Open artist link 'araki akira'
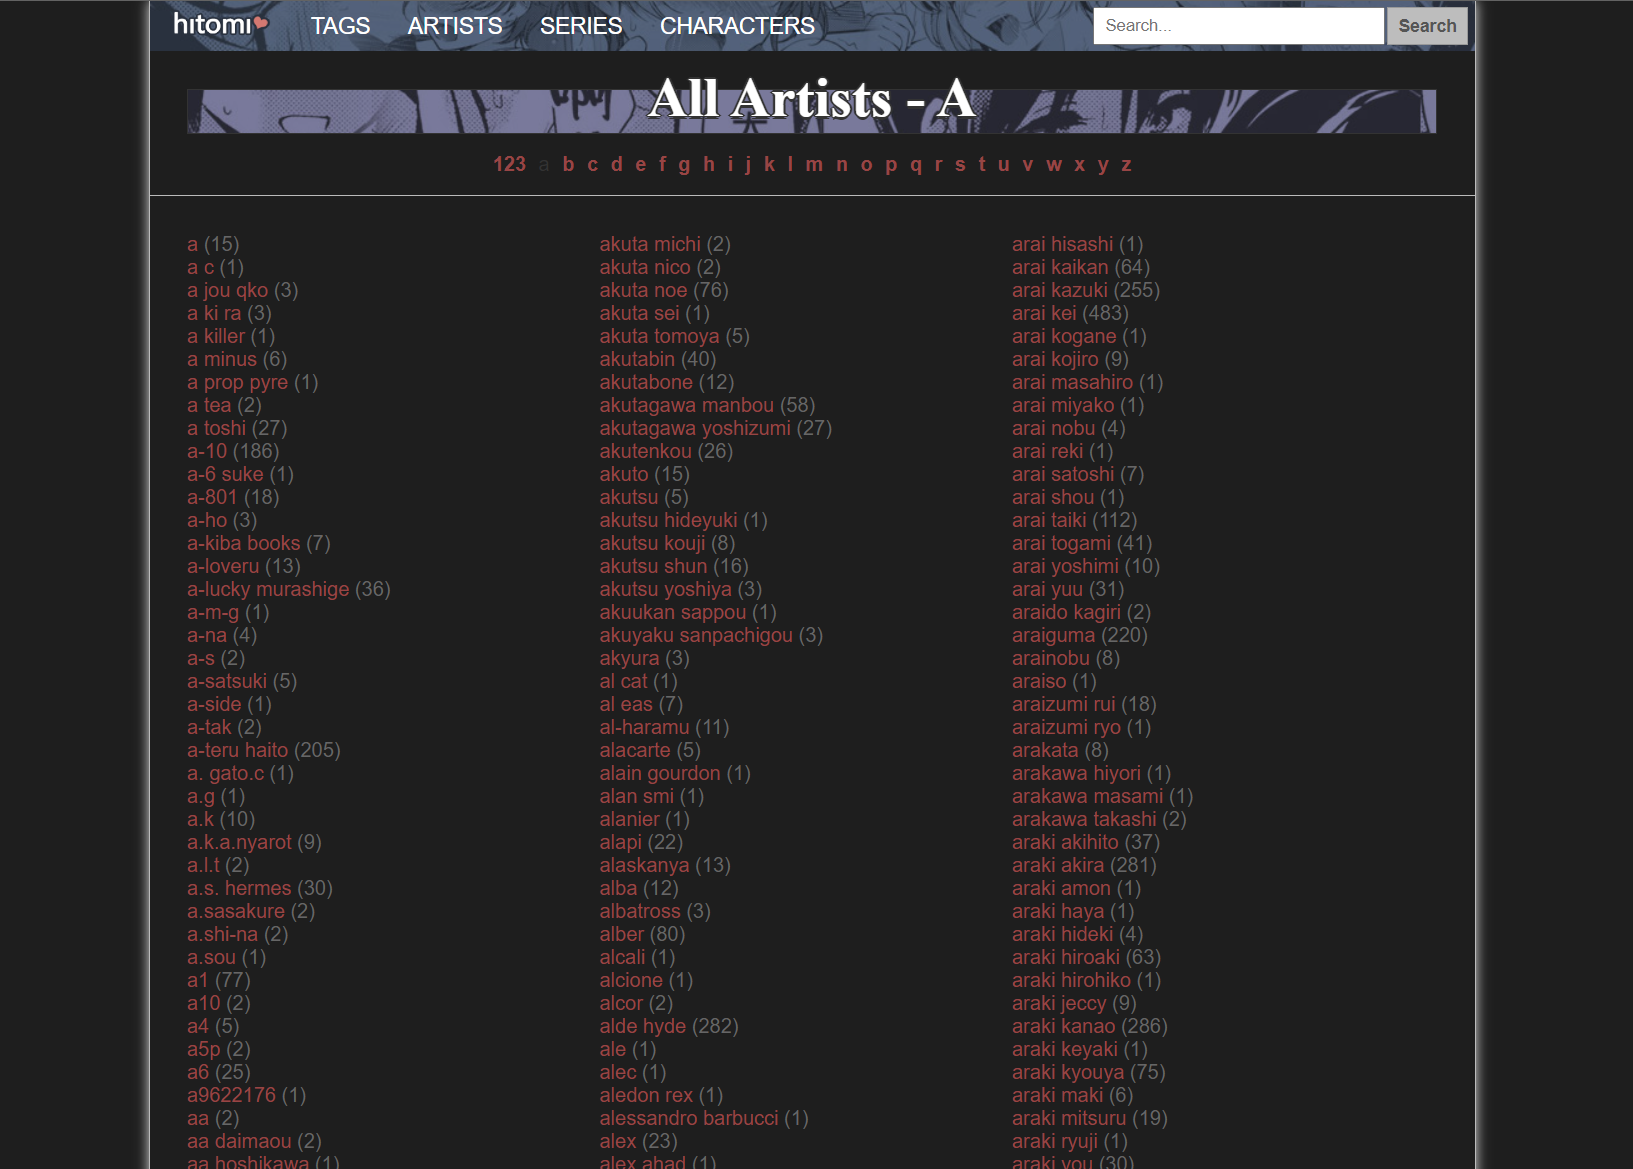The image size is (1633, 1169). tap(1058, 866)
